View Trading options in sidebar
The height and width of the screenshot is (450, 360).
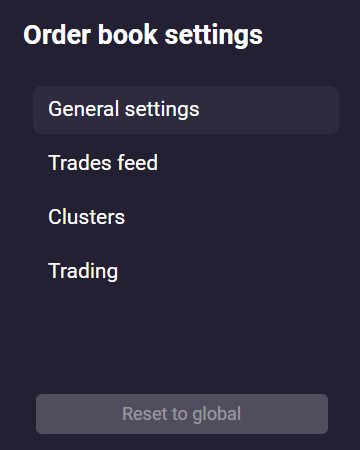click(x=186, y=271)
